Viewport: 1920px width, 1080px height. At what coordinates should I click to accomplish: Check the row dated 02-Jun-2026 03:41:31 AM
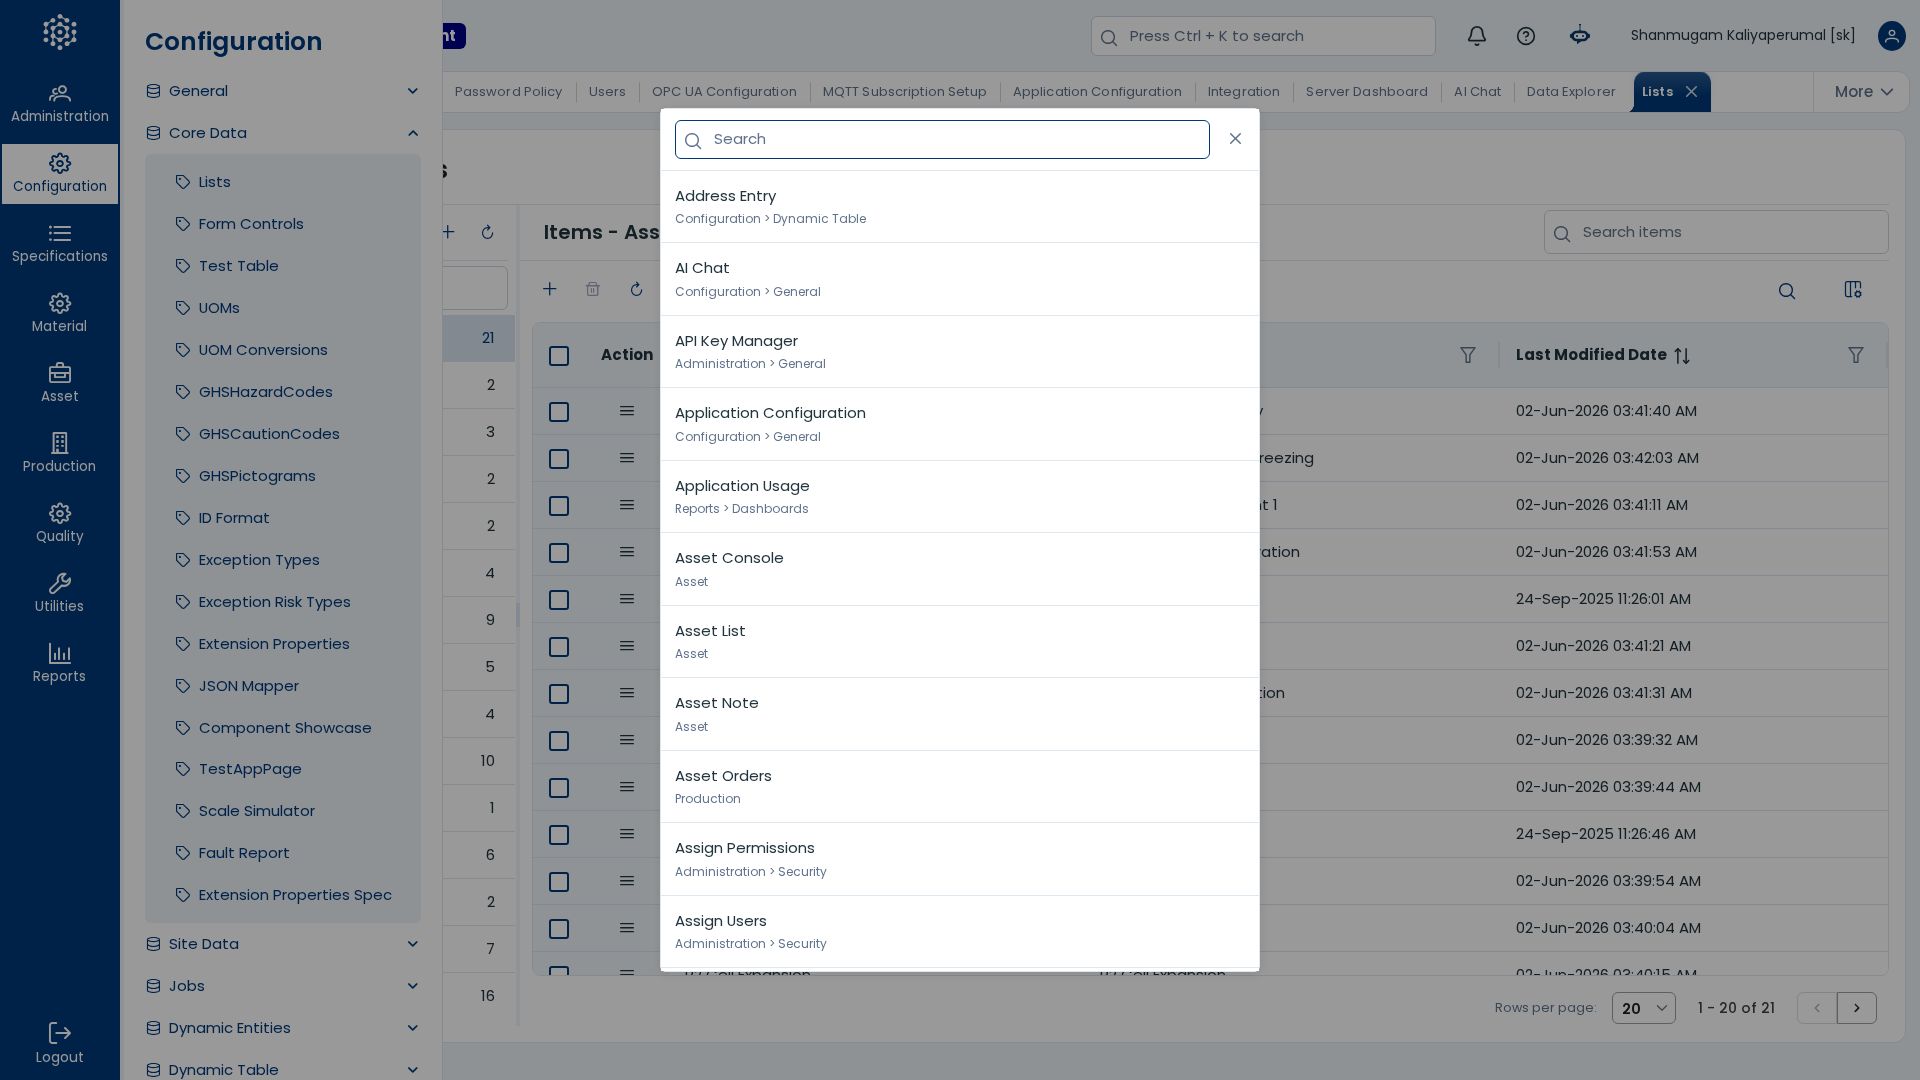point(559,694)
